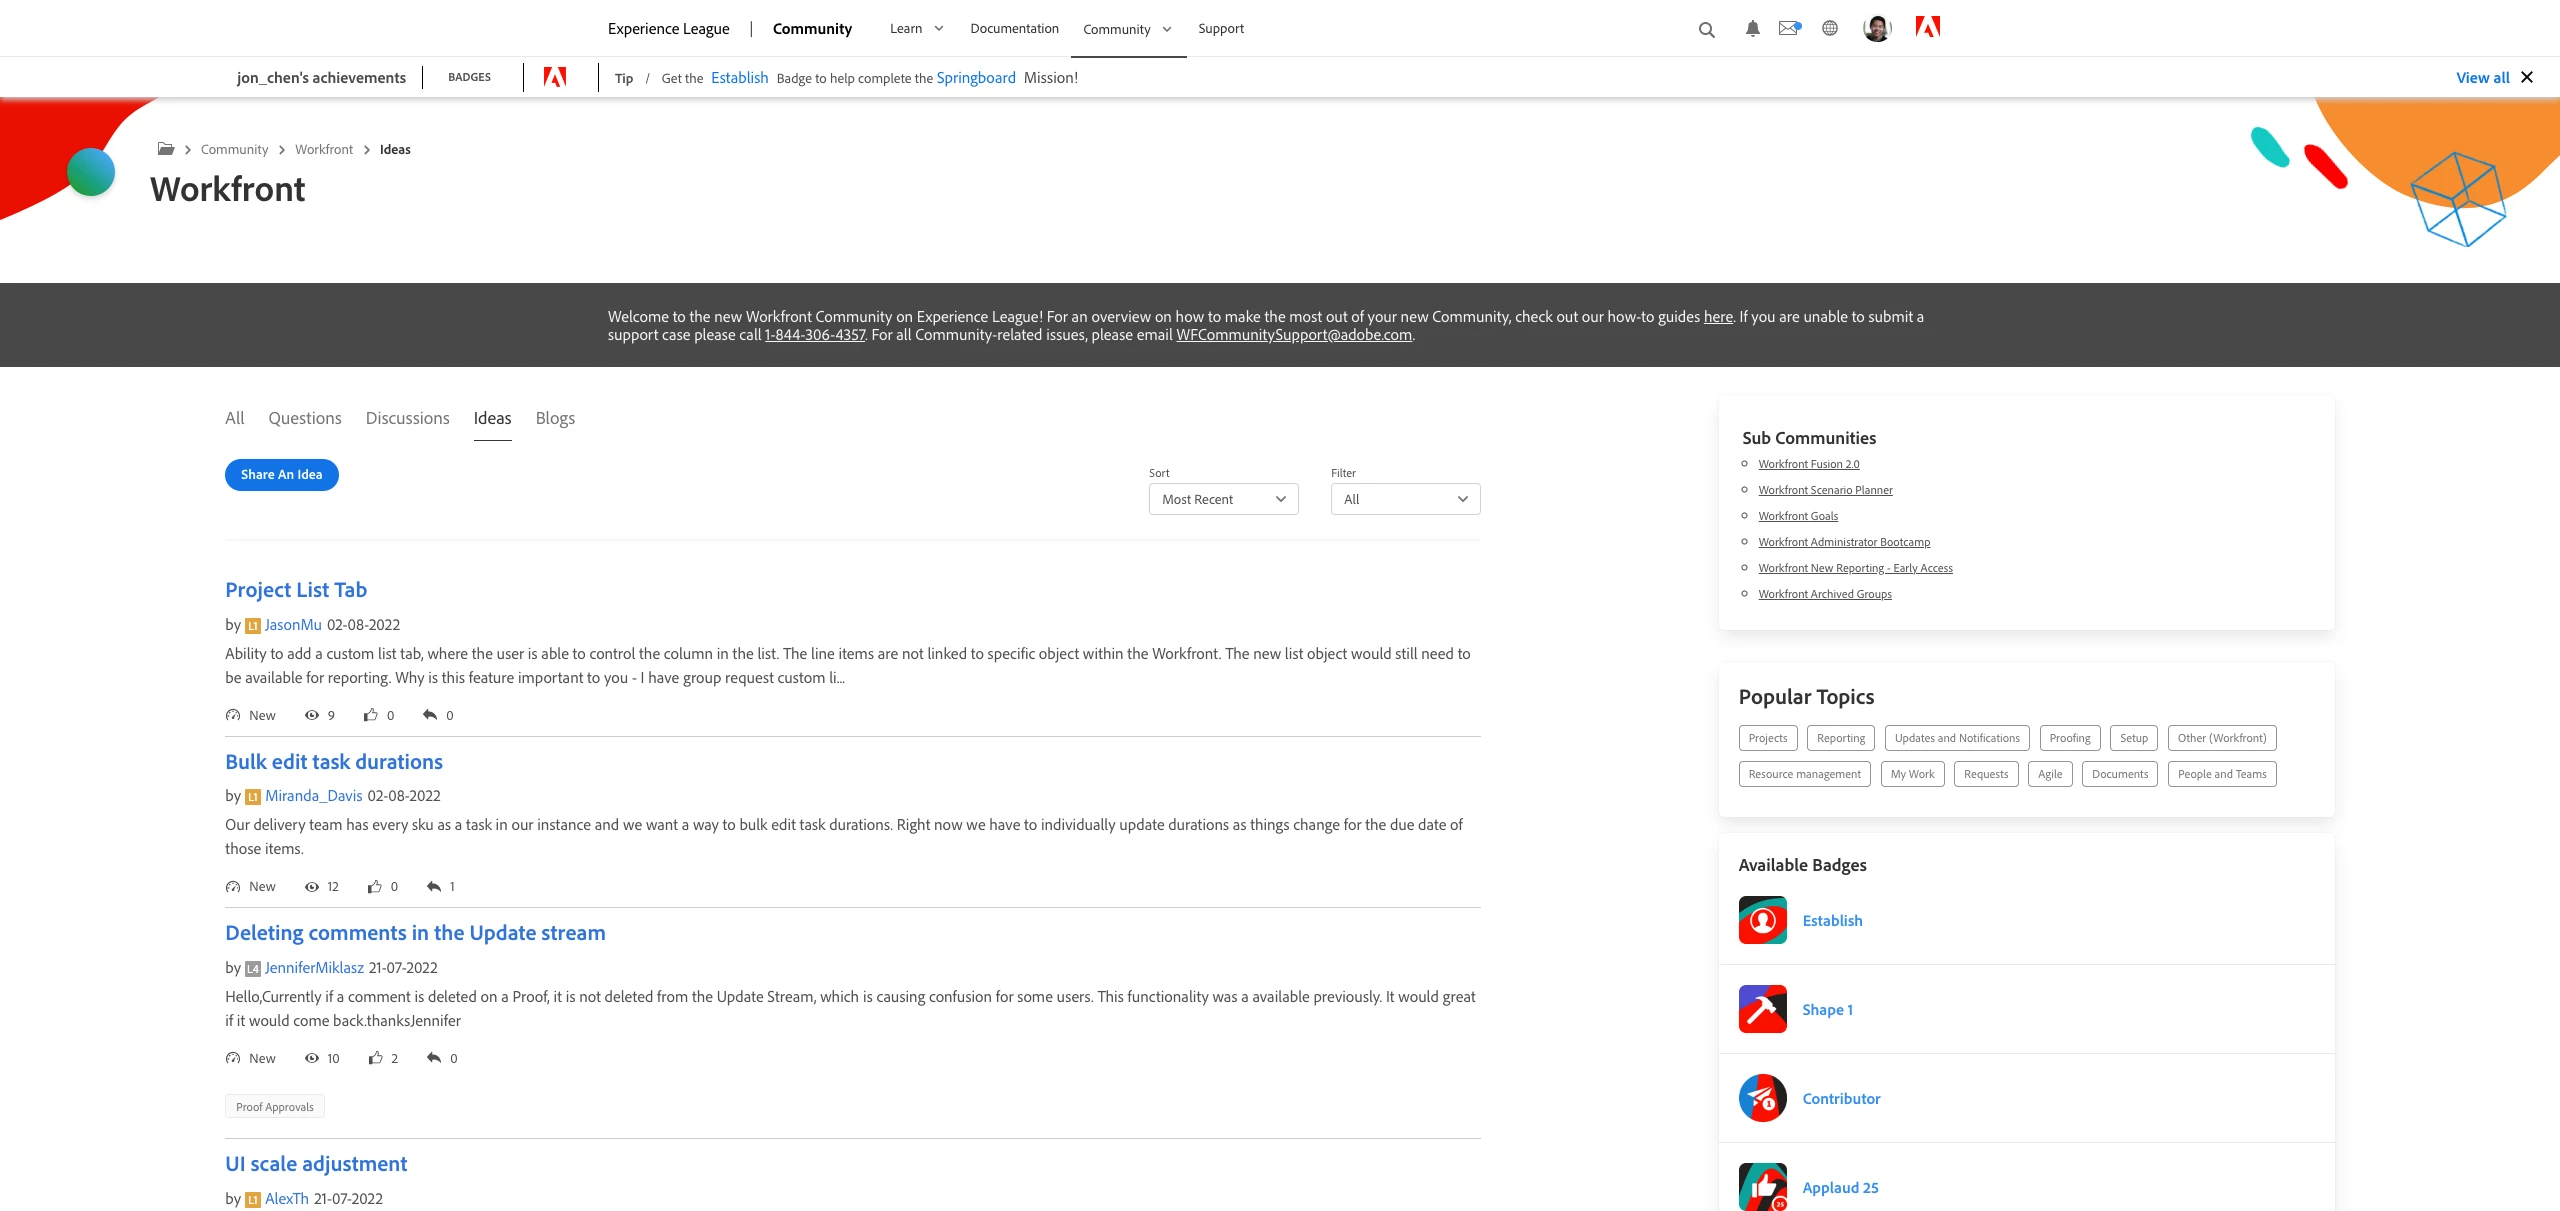Click the breadcrumb home folder icon
The height and width of the screenshot is (1211, 2560).
click(166, 149)
